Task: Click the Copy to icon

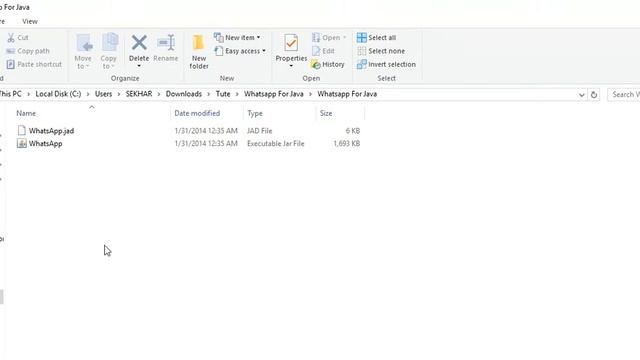Action: pyautogui.click(x=109, y=43)
